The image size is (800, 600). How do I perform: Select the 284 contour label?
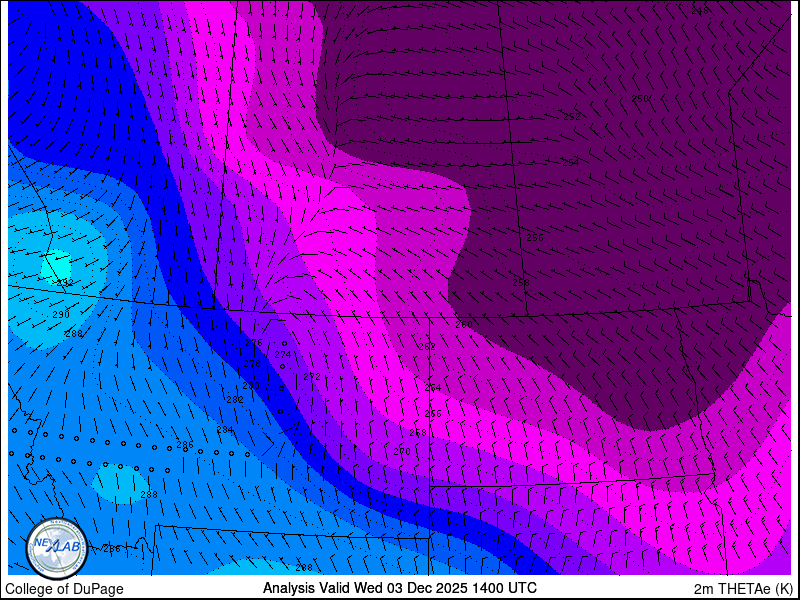click(225, 430)
